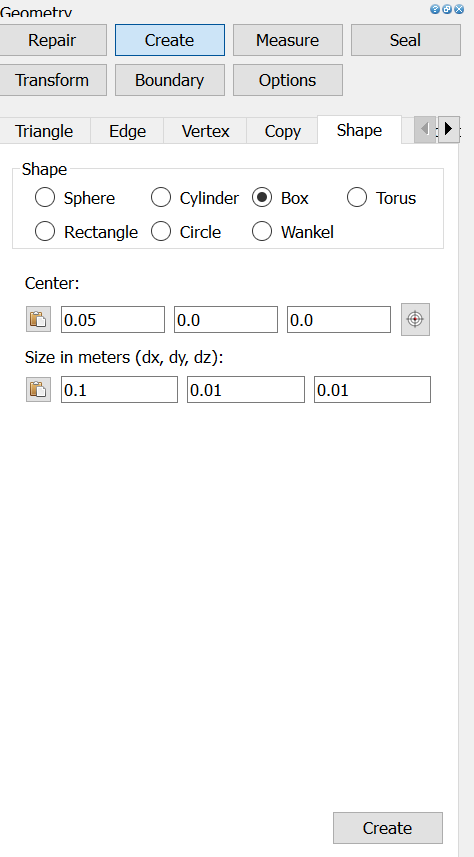Close the Geometry panel

[x=459, y=9]
